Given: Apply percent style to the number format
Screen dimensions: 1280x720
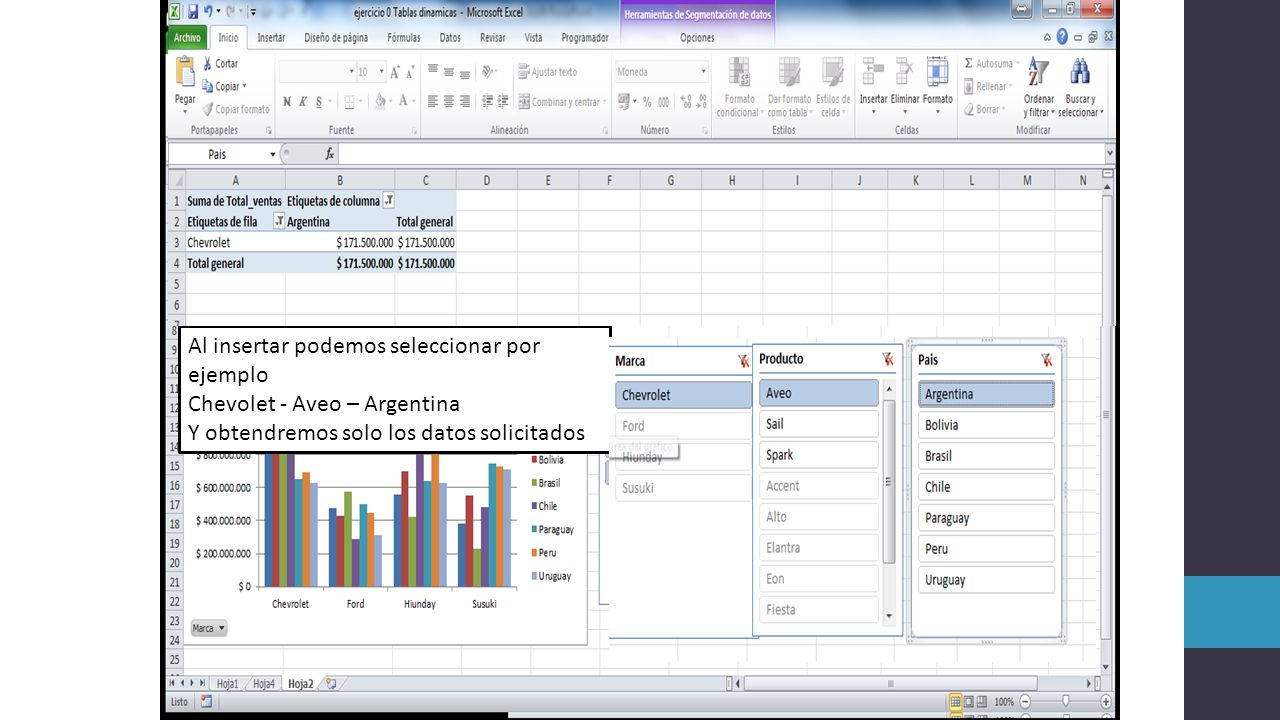Looking at the screenshot, I should (647, 102).
